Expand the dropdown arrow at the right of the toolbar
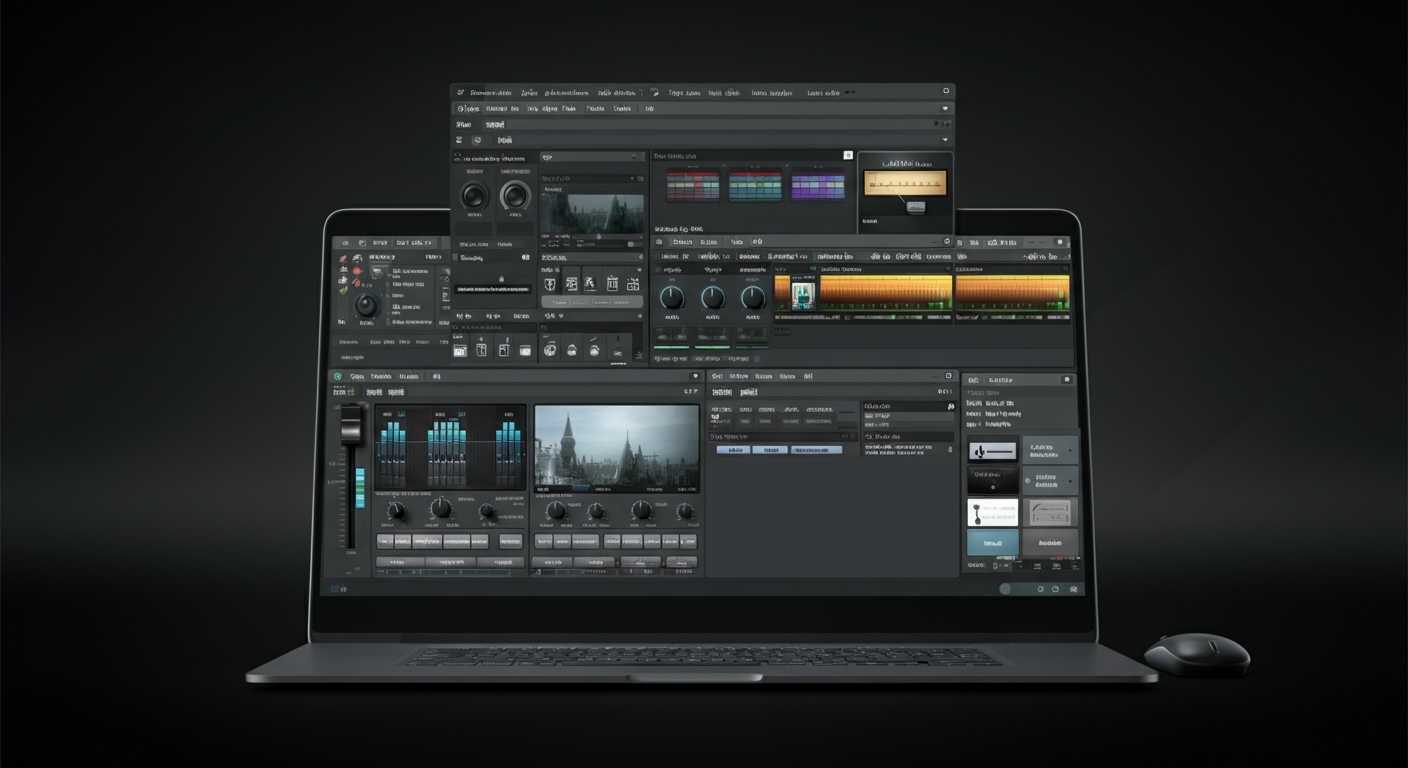Screen dimensions: 1408x768 pyautogui.click(x=944, y=109)
